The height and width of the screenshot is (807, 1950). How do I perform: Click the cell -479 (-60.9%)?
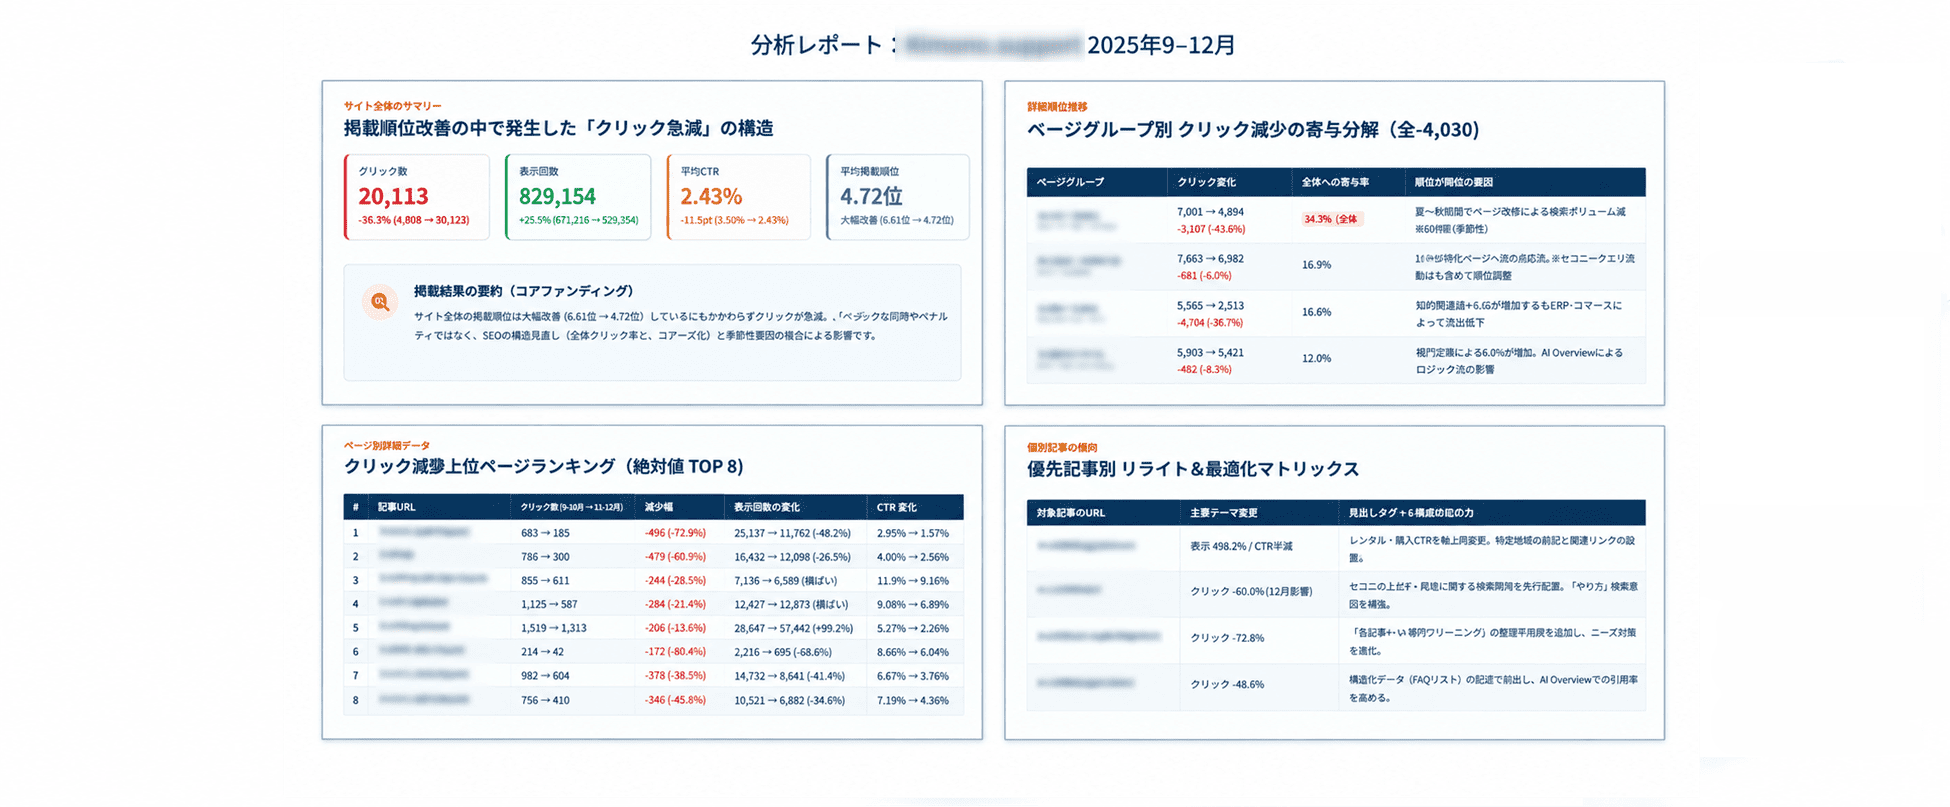(675, 557)
